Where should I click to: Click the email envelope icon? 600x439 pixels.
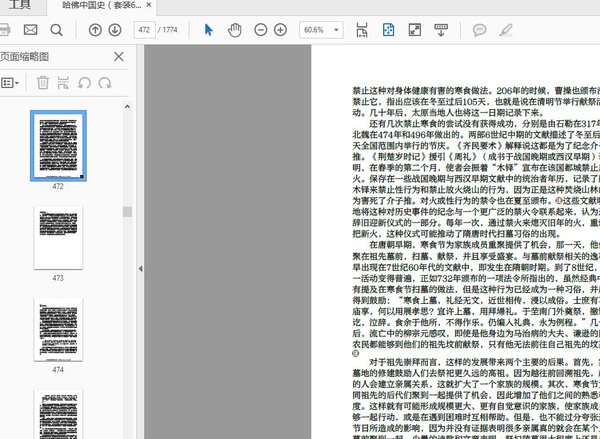pyautogui.click(x=31, y=30)
